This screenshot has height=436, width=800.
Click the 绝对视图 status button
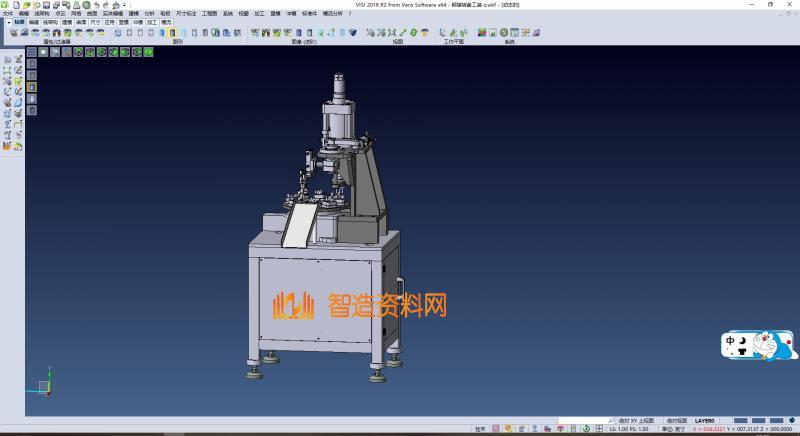[676, 420]
